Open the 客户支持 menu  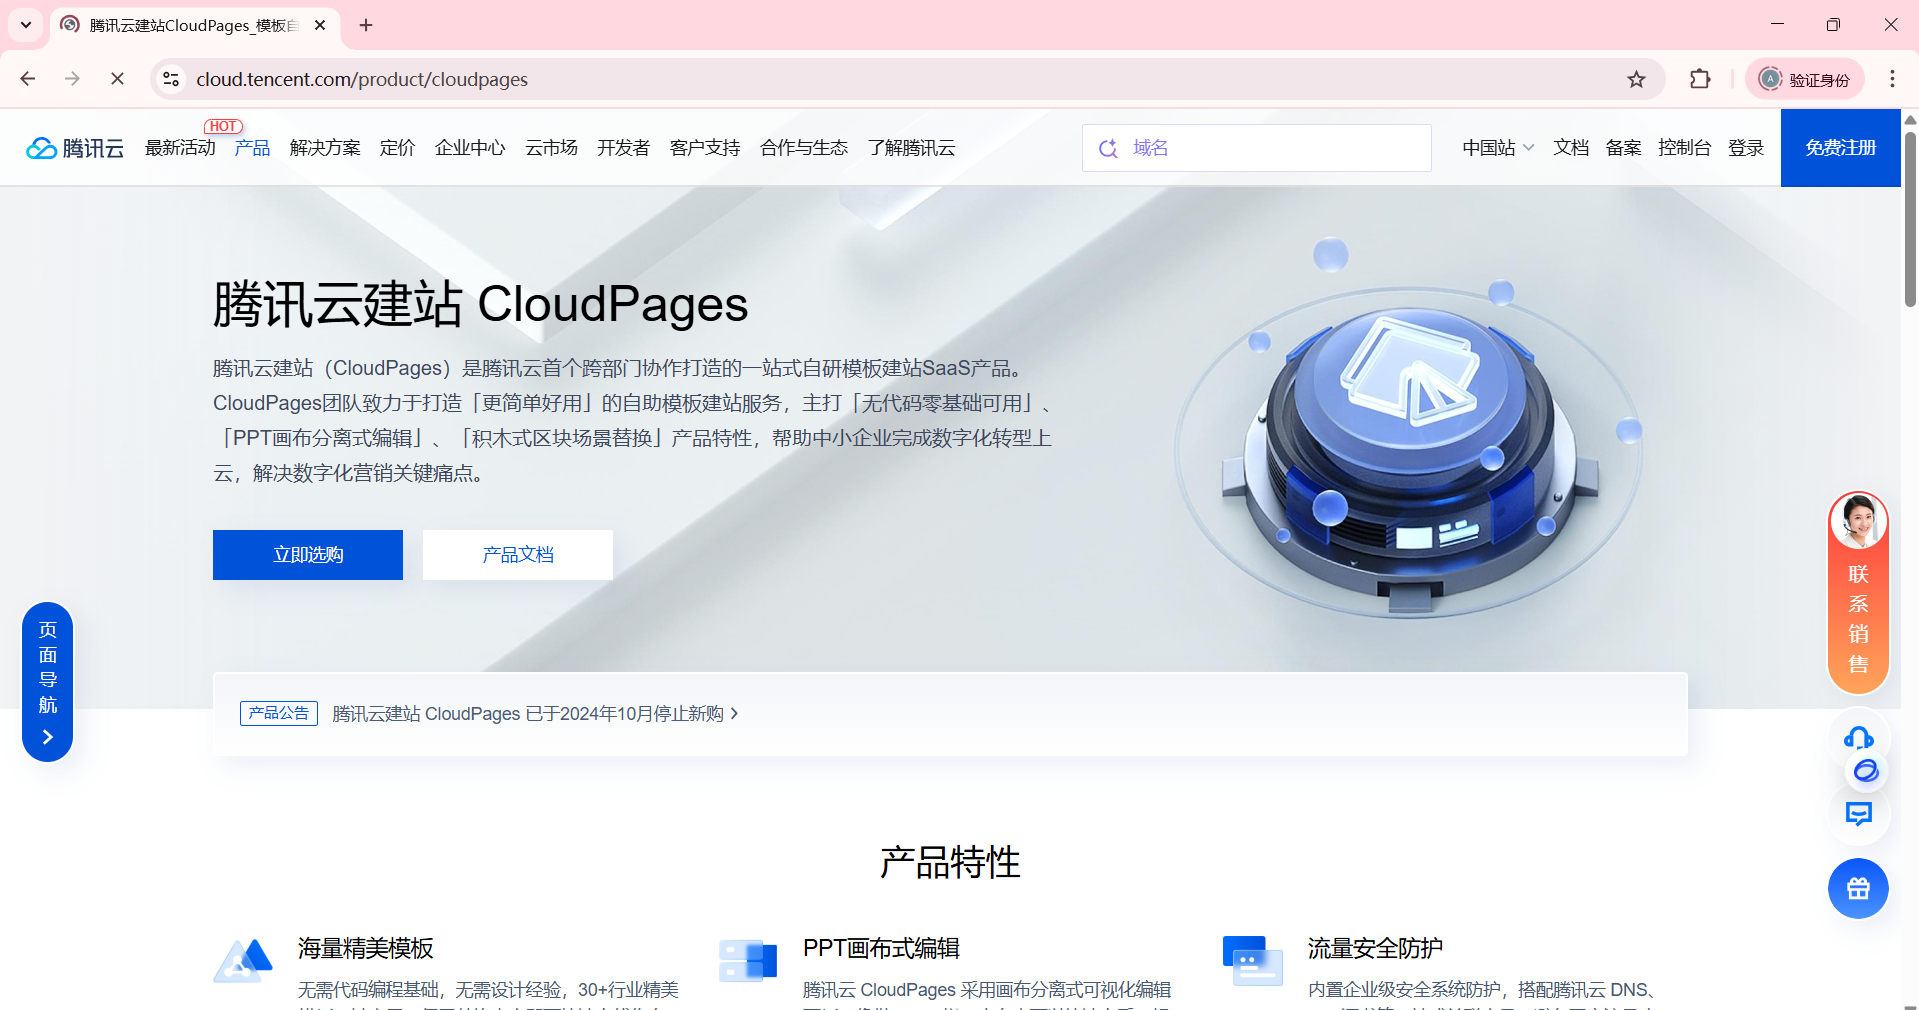coord(705,148)
